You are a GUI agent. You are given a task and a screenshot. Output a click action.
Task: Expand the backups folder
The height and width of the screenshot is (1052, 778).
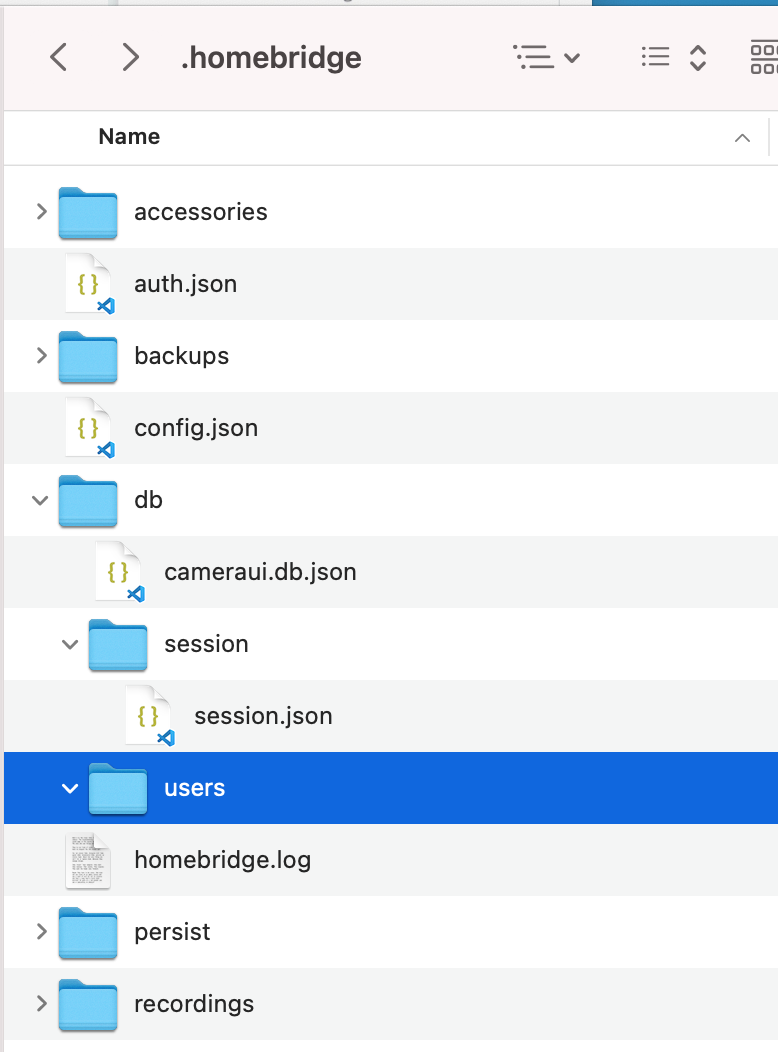pos(41,356)
